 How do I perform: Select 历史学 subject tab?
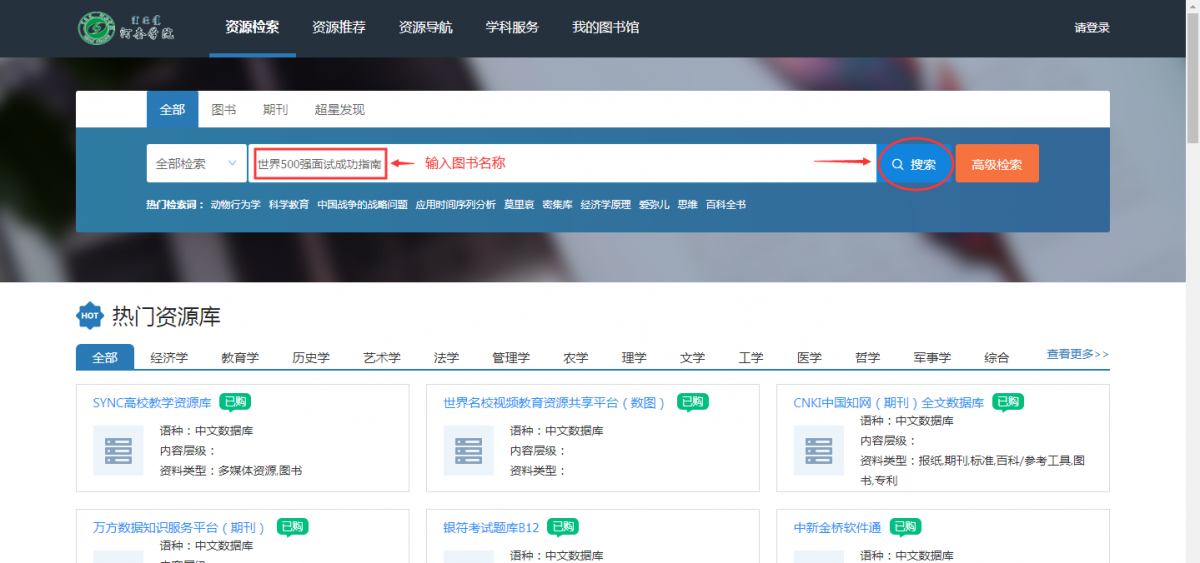coord(311,357)
